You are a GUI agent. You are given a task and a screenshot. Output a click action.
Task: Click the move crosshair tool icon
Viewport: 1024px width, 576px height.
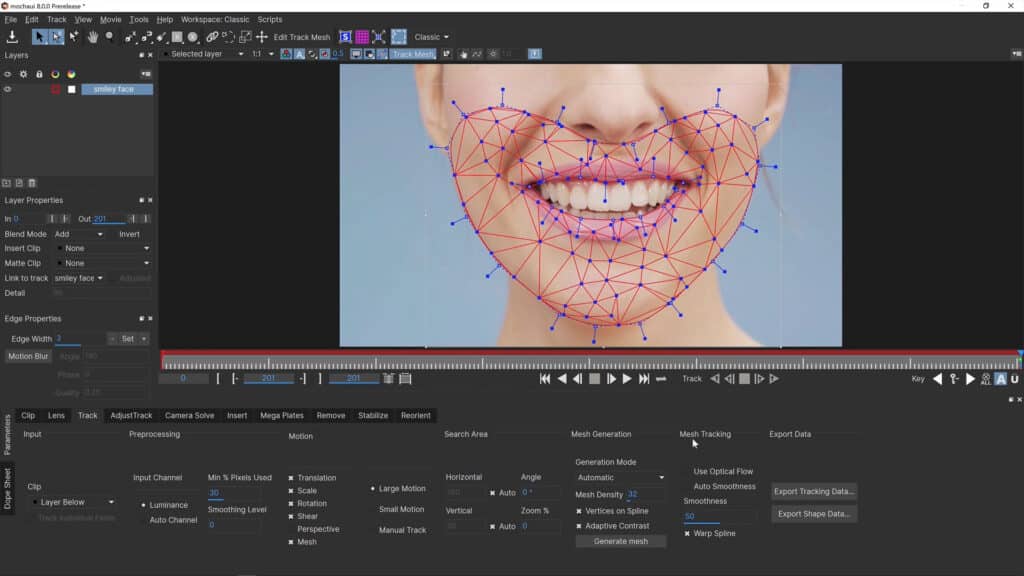[x=262, y=37]
